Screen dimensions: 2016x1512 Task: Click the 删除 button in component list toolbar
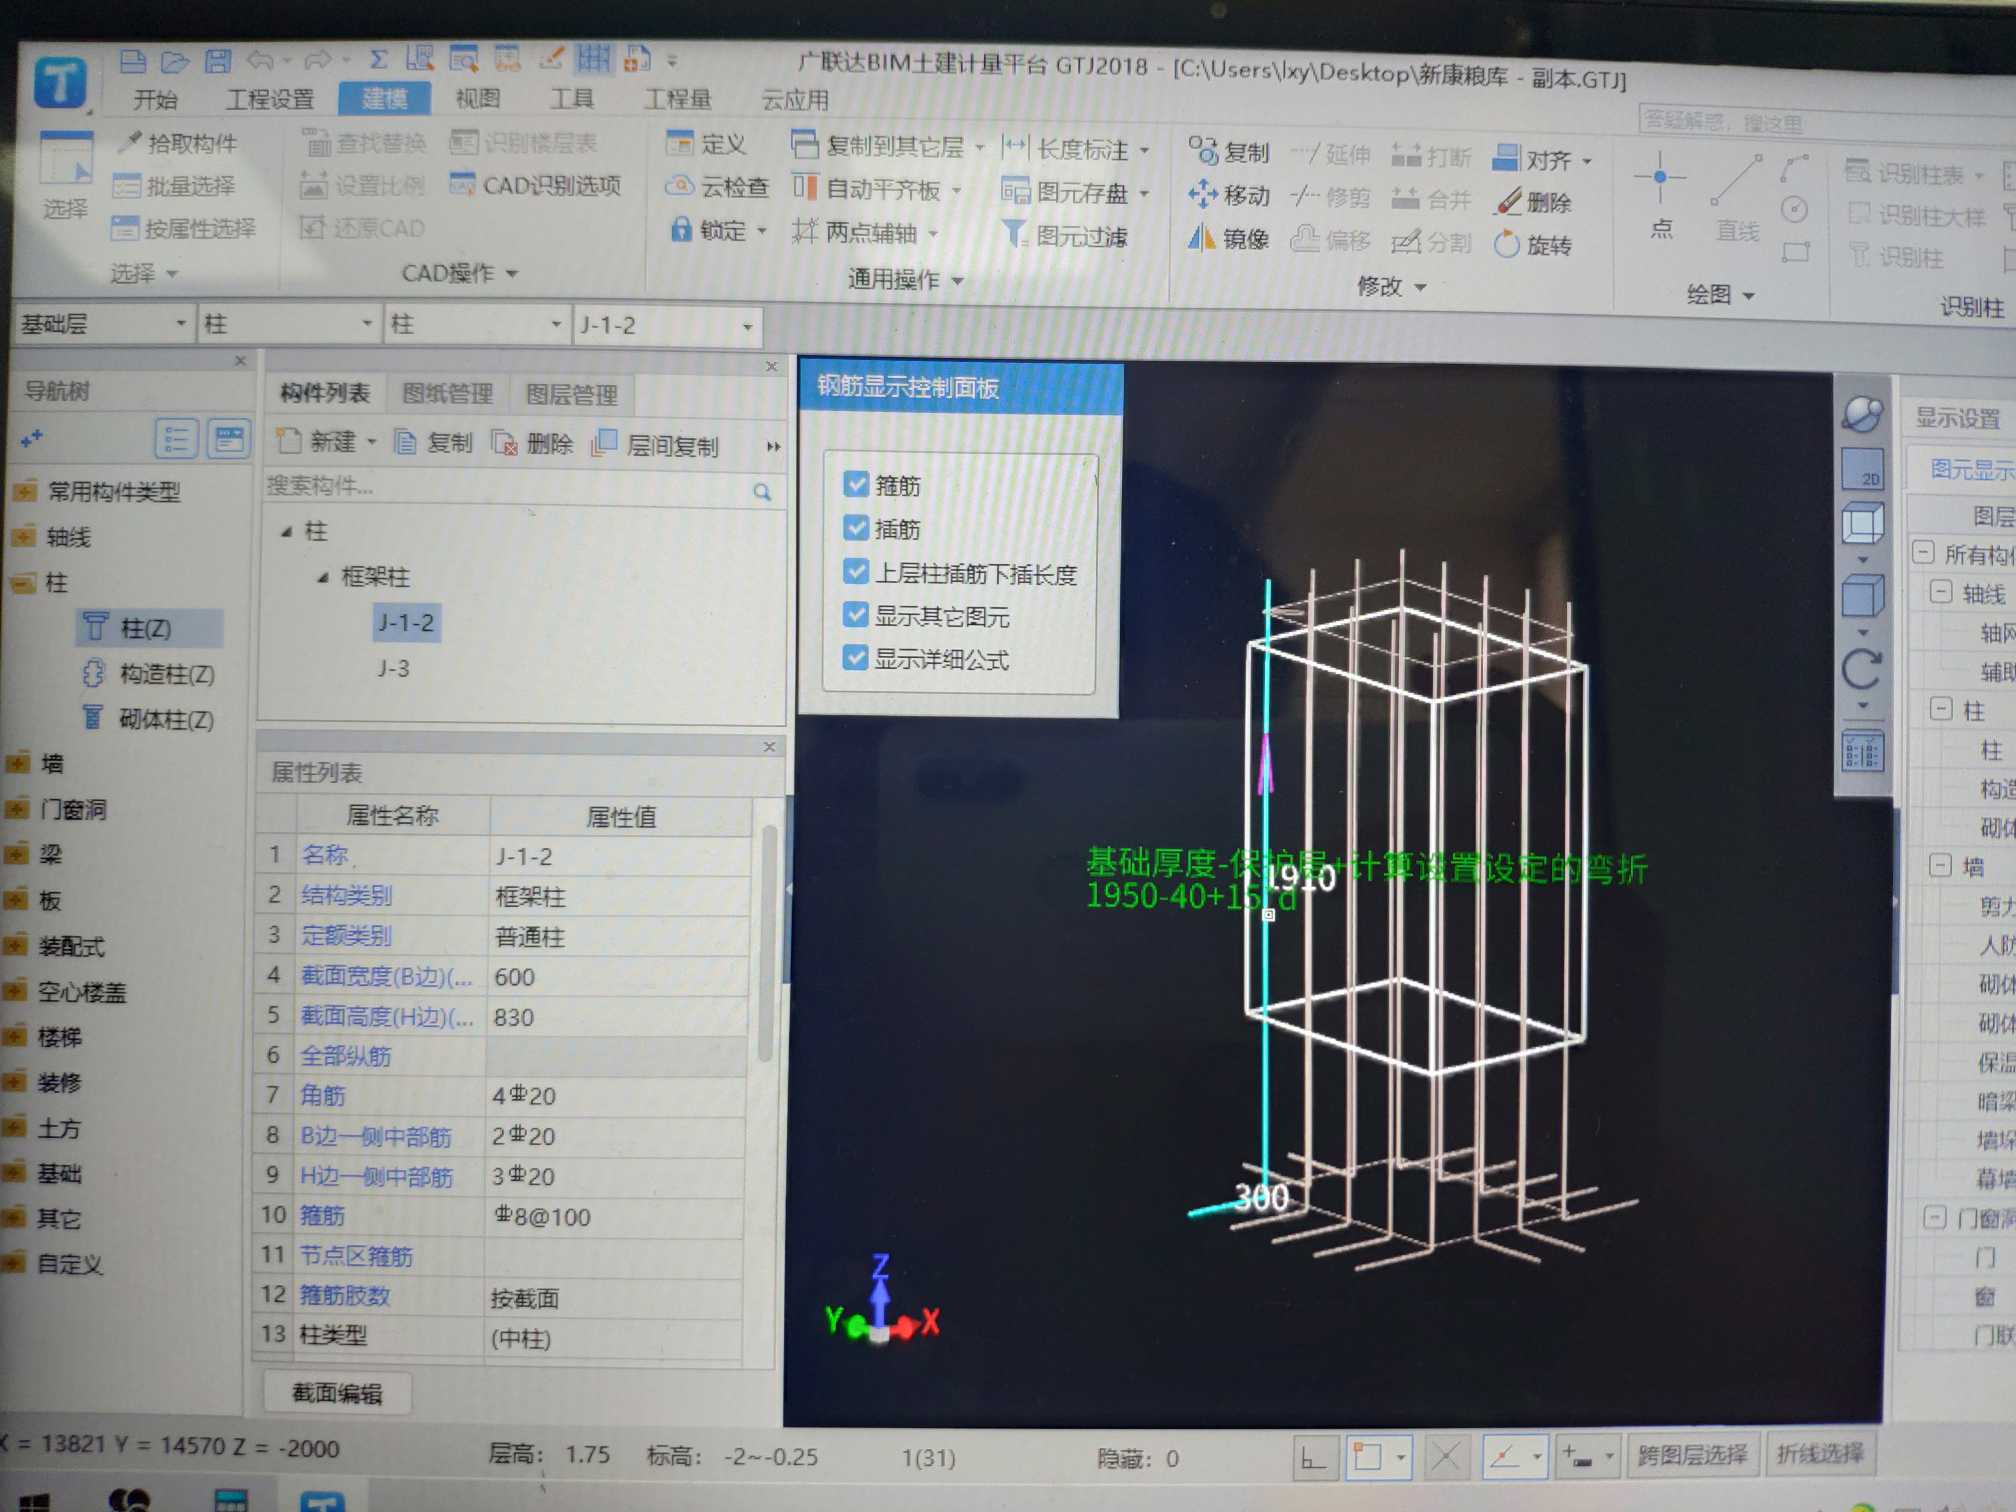coord(532,443)
